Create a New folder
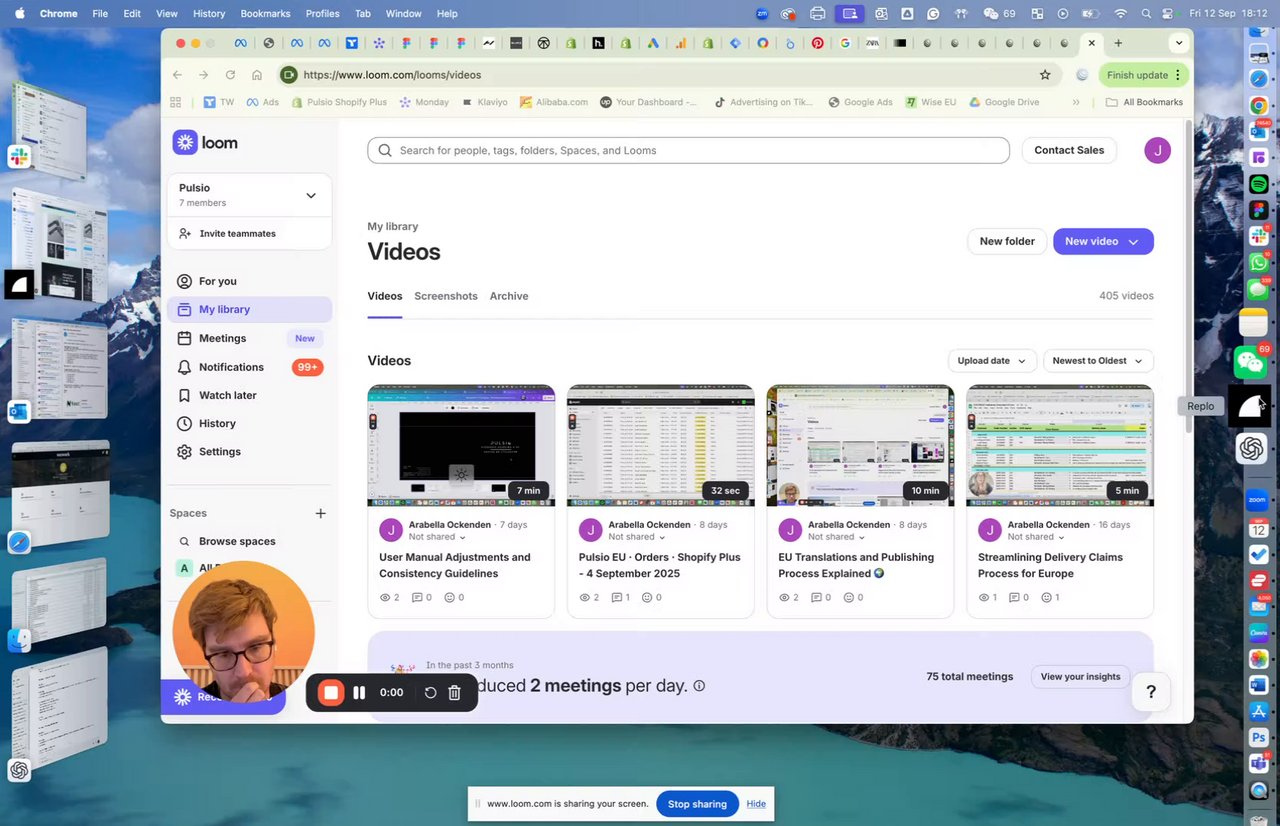This screenshot has width=1280, height=826. point(1007,241)
